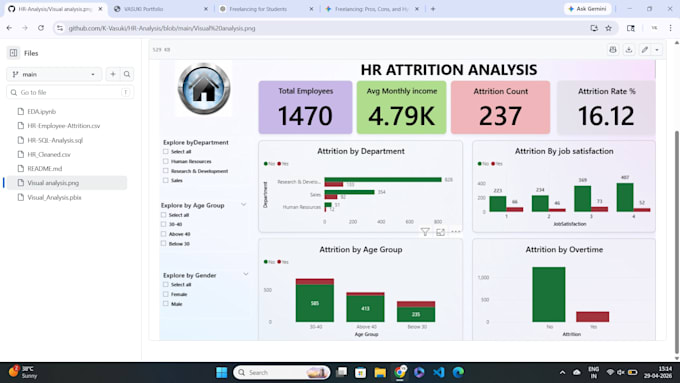
Task: Open Visual_Analysis.pbix file
Action: point(54,197)
